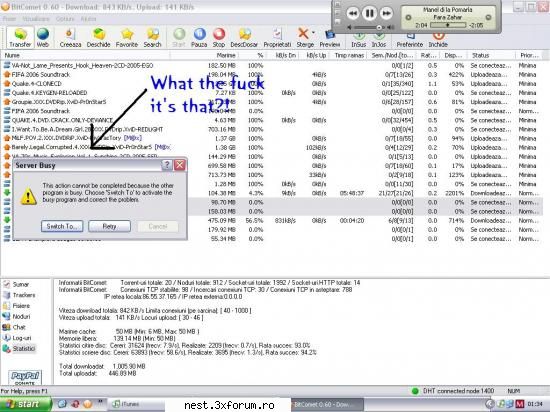Sort by the Status column header
The image size is (550, 412).
pyautogui.click(x=491, y=55)
